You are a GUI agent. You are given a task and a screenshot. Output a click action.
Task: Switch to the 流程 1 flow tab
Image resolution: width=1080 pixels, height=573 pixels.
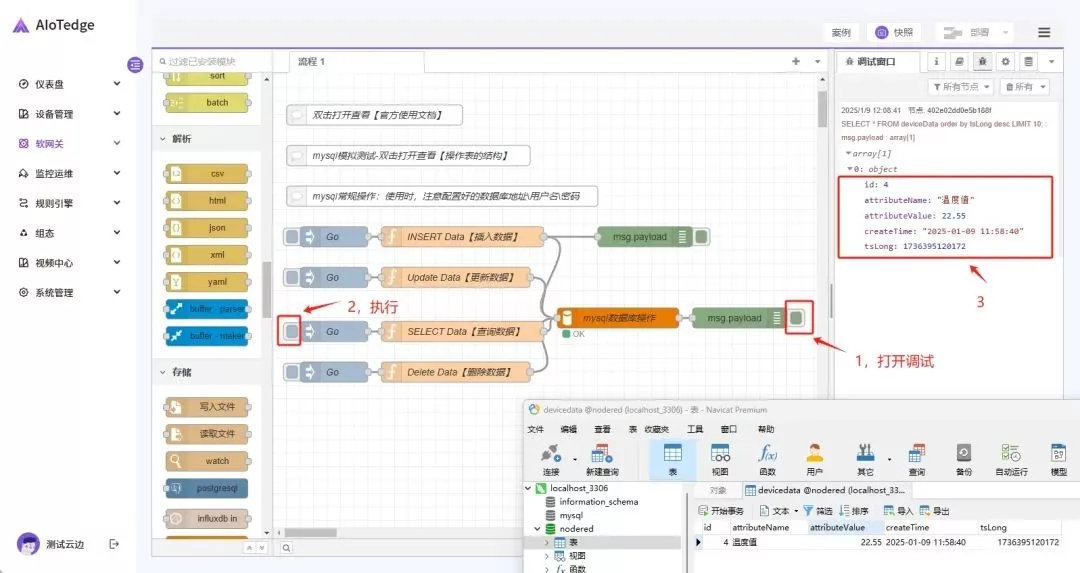pos(312,62)
